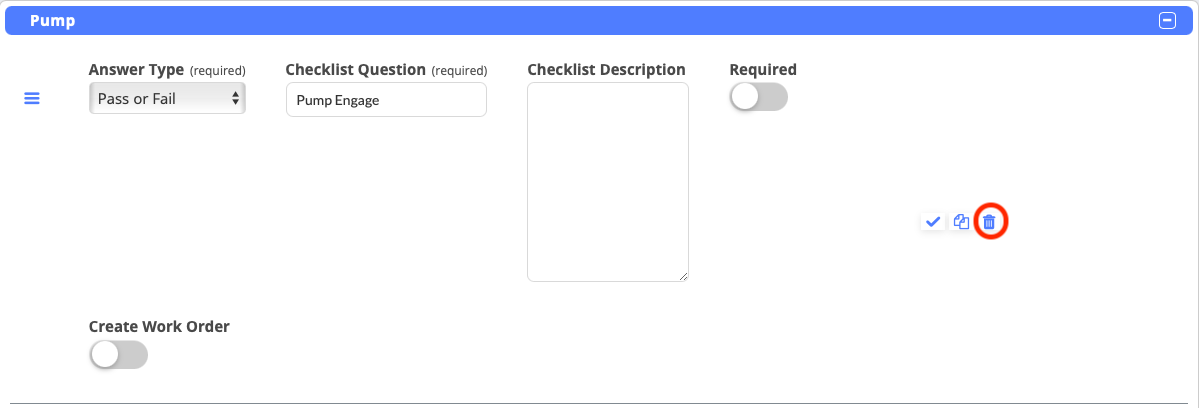Click the Pump section title text
The height and width of the screenshot is (408, 1199).
[53, 20]
